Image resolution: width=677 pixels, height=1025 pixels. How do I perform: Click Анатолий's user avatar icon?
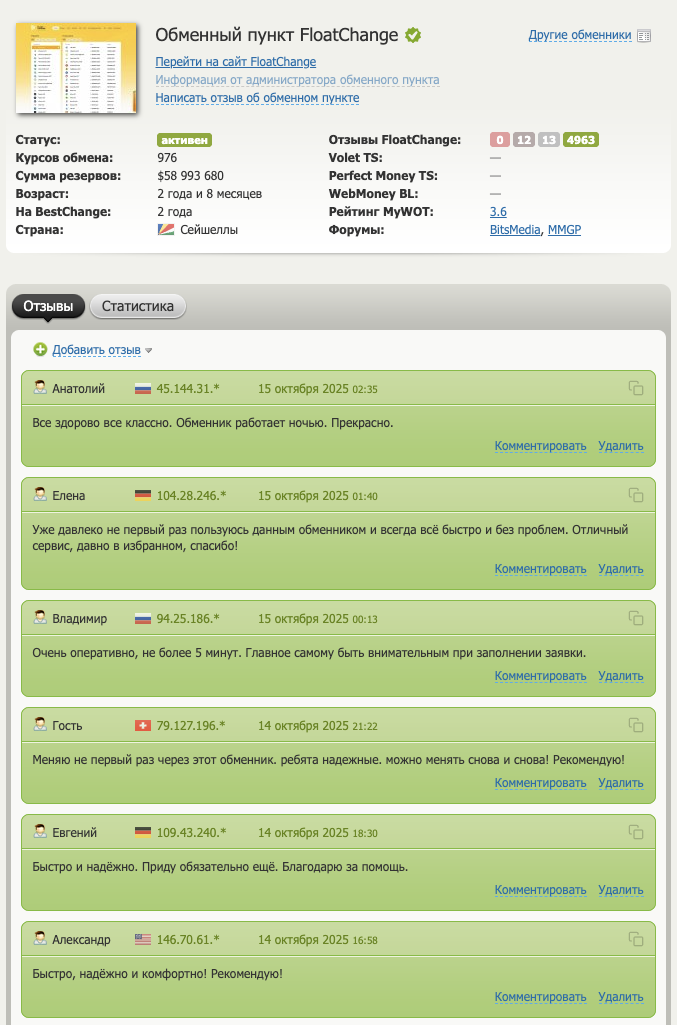click(x=40, y=388)
